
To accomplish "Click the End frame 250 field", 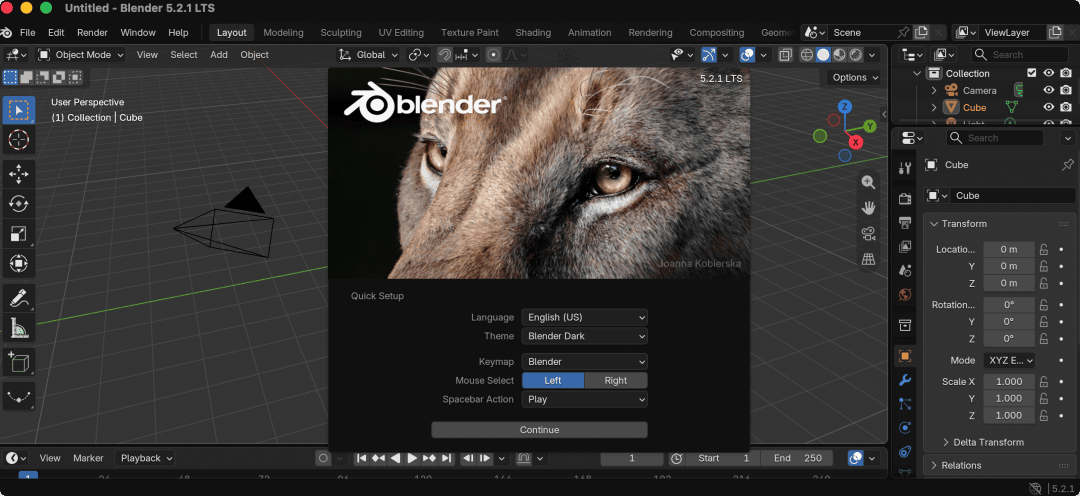I will click(798, 458).
